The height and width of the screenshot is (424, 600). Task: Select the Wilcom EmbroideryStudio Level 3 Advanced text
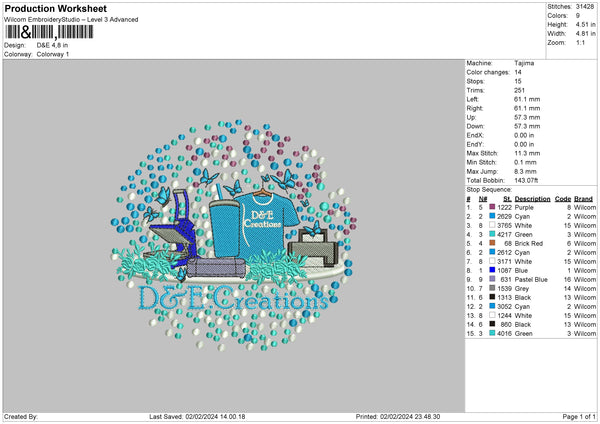coord(71,20)
